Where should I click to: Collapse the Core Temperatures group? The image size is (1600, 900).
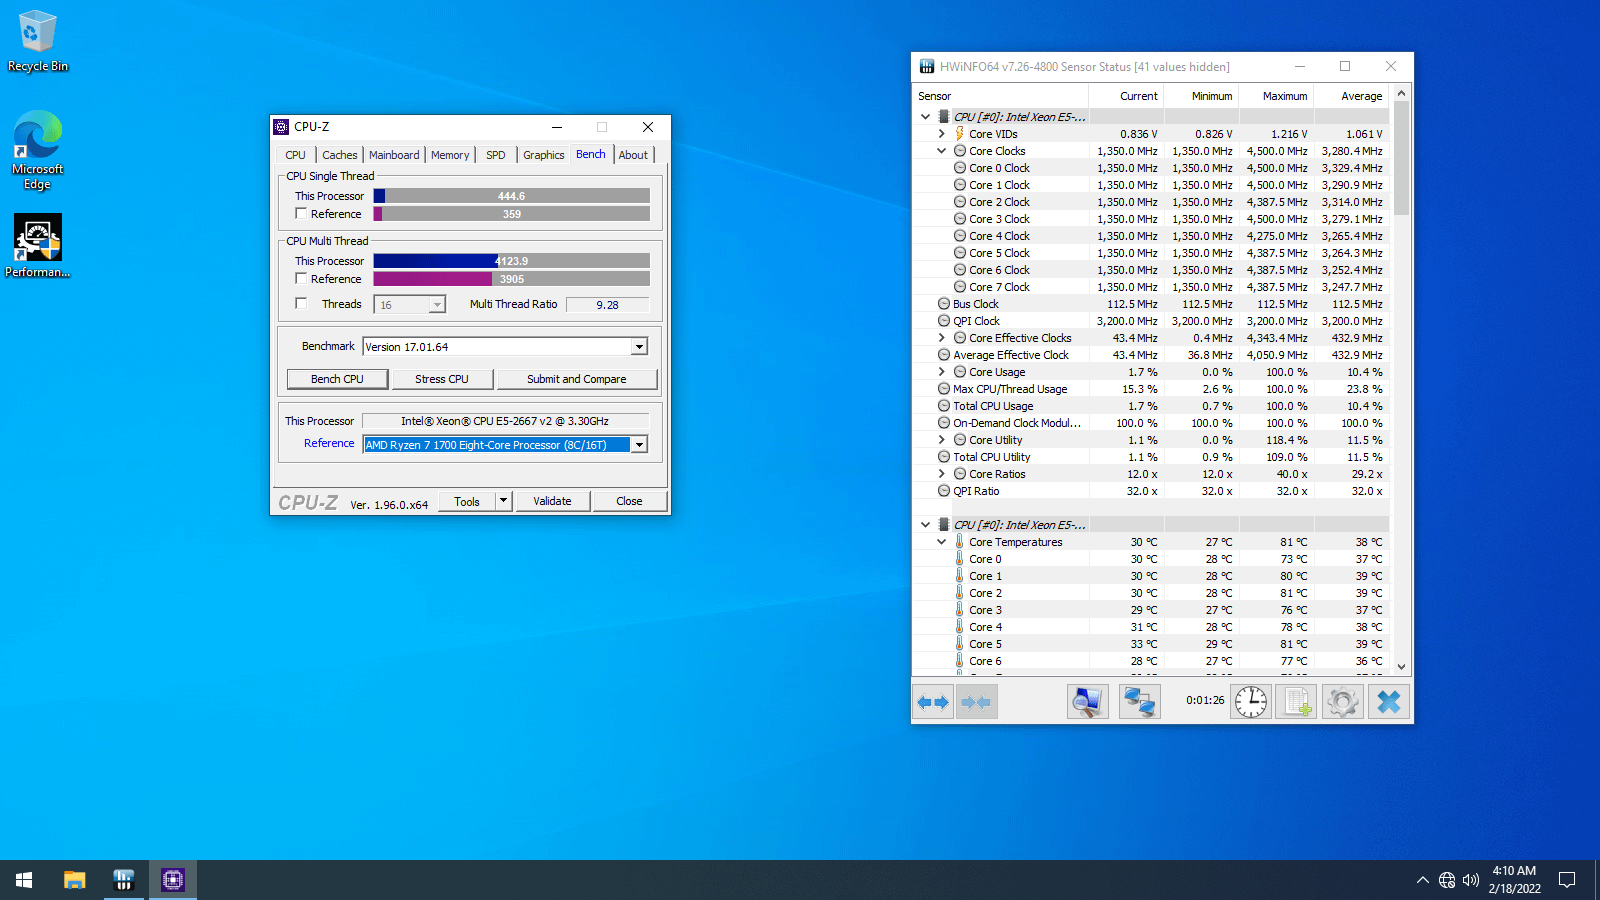942,542
